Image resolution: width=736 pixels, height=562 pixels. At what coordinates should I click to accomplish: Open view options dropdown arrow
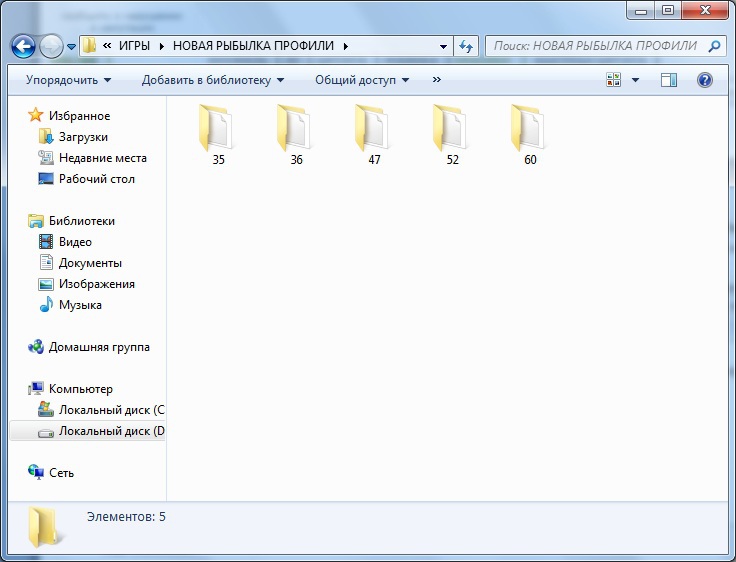point(636,80)
